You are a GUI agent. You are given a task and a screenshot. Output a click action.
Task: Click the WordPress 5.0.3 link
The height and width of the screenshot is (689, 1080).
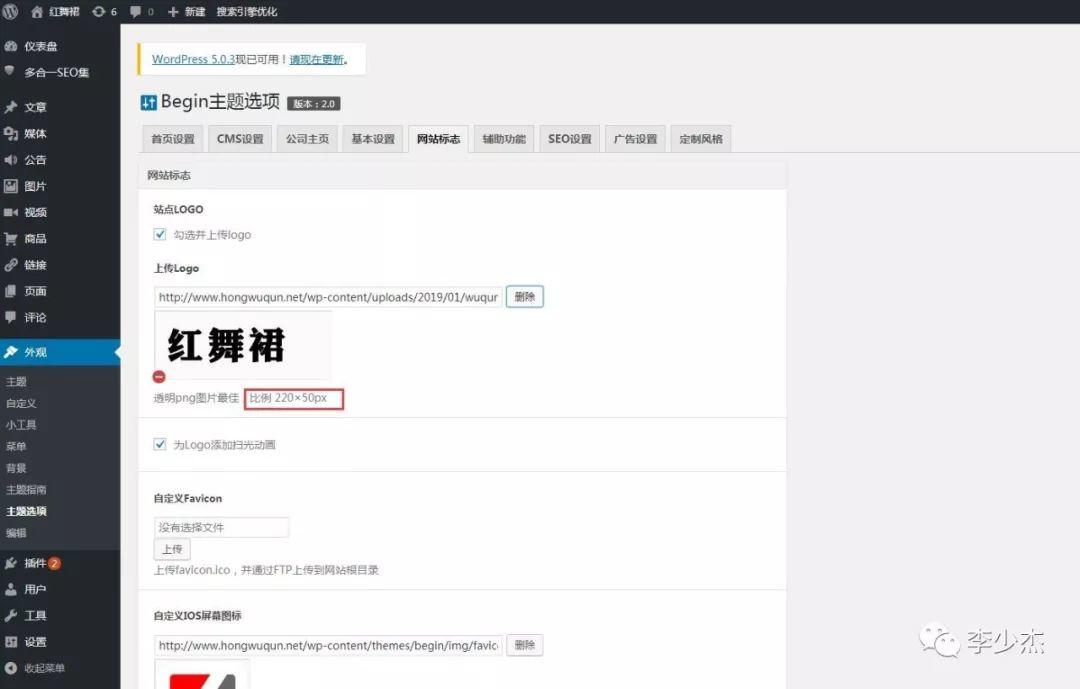point(194,59)
